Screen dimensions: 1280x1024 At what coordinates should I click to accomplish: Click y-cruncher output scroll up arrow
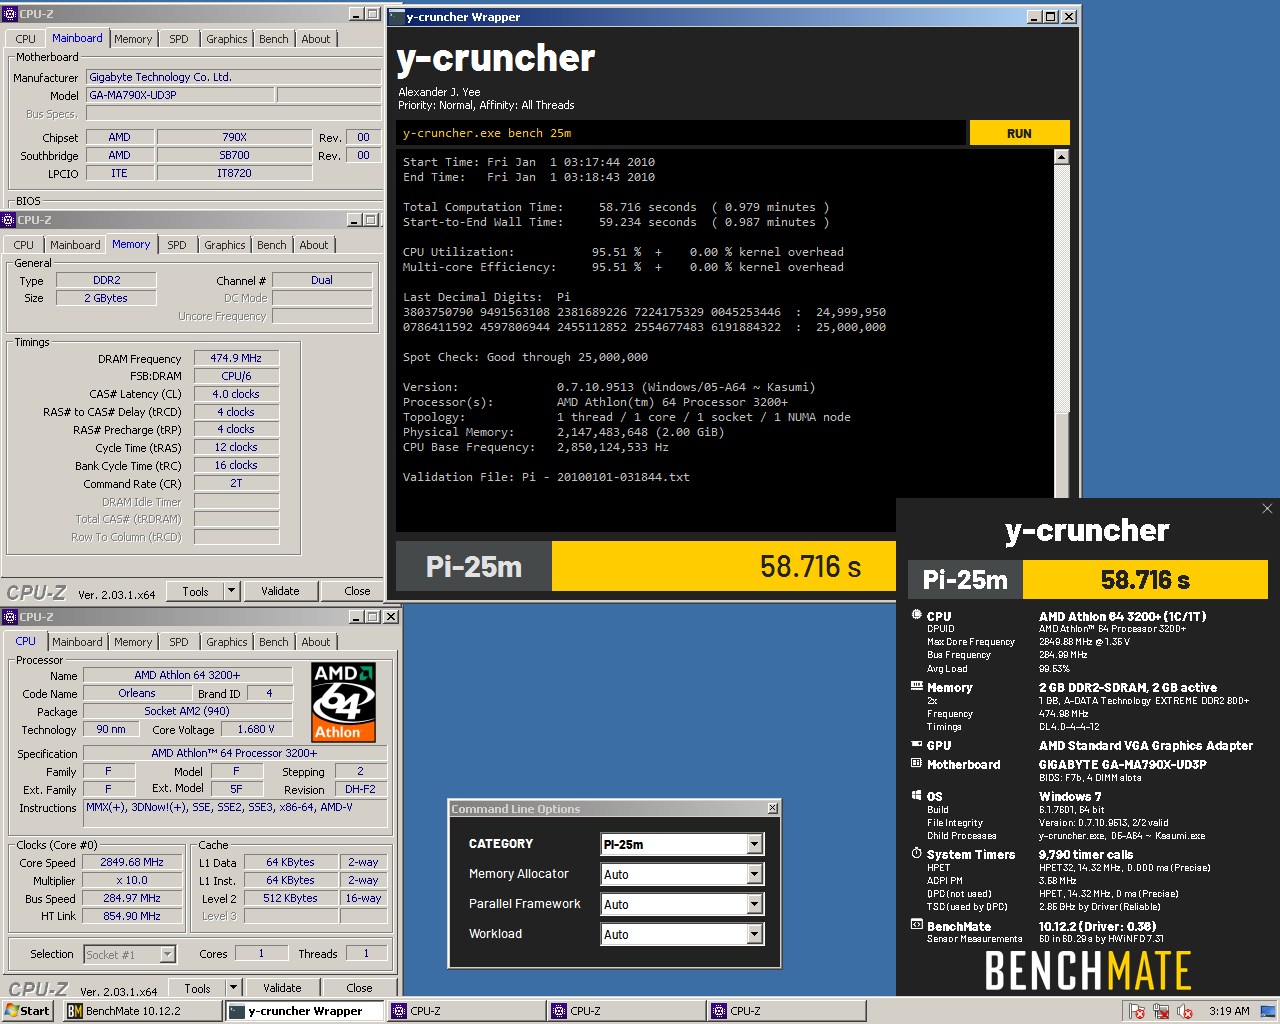pyautogui.click(x=1061, y=157)
